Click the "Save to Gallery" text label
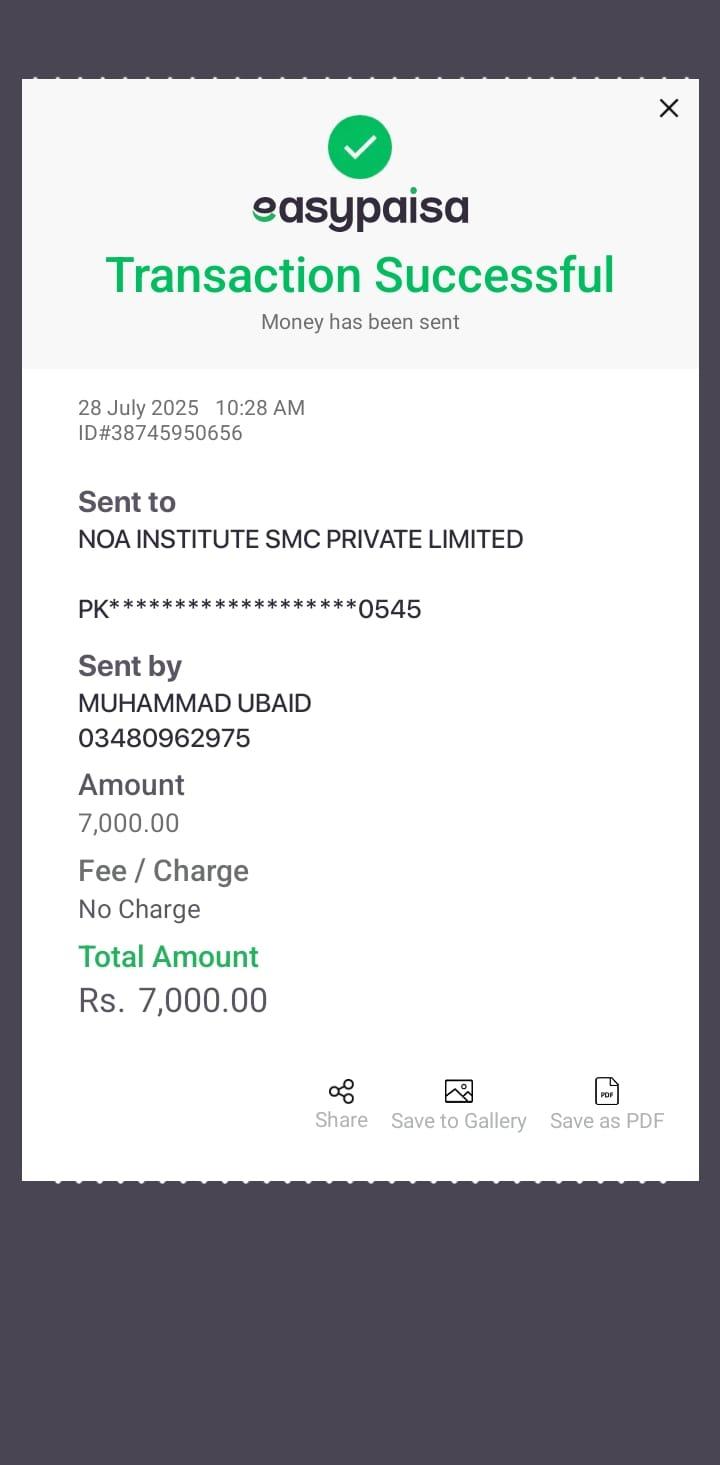Viewport: 720px width, 1465px height. 458,1121
